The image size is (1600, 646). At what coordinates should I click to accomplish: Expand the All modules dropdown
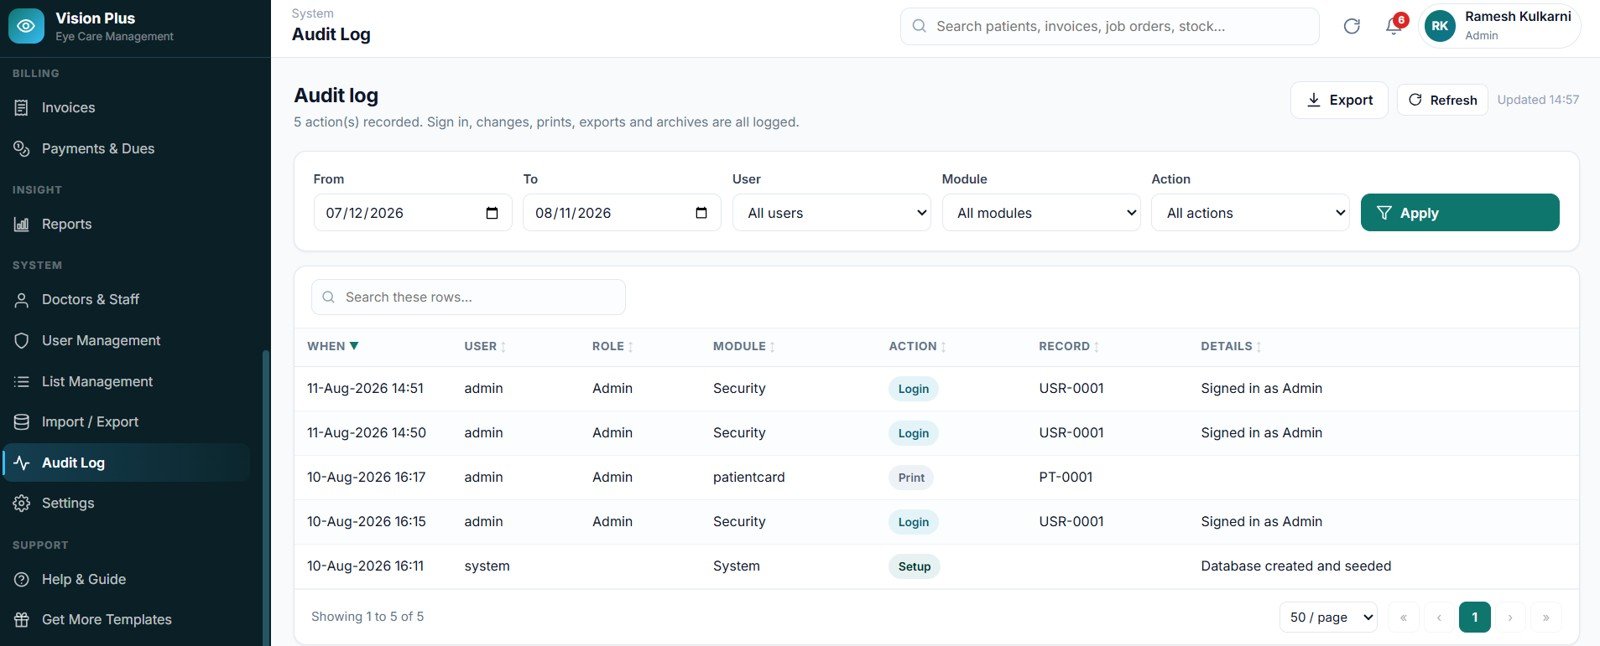click(x=1041, y=213)
